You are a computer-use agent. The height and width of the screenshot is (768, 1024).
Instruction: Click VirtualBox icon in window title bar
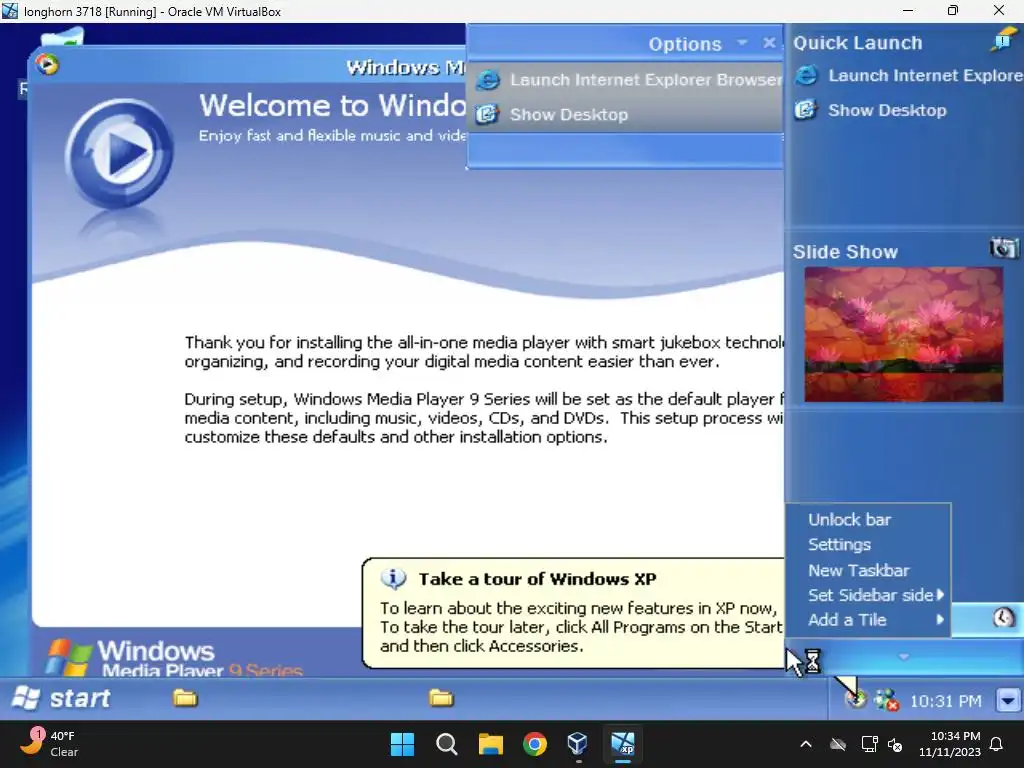point(10,10)
